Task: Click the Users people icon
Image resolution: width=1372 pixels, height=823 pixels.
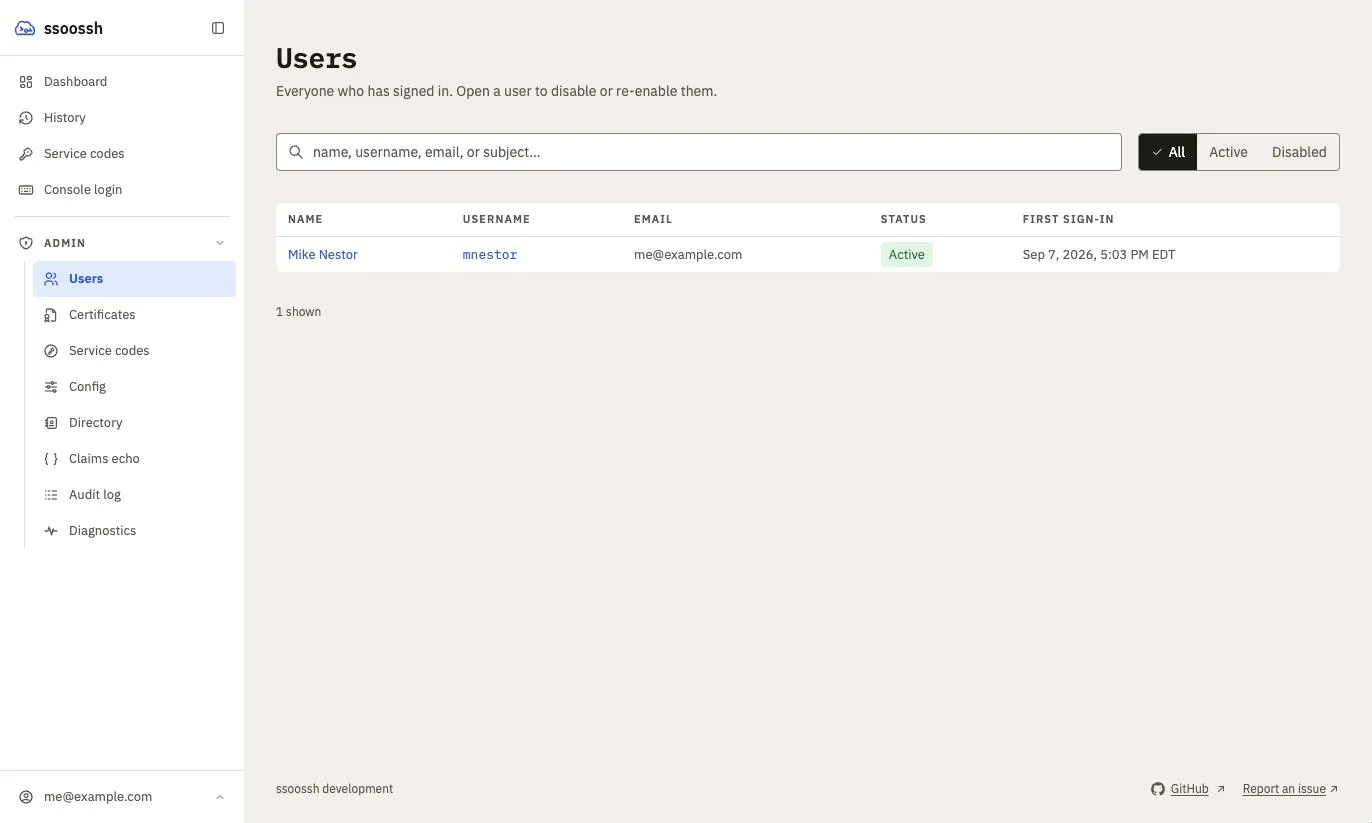Action: click(x=51, y=279)
